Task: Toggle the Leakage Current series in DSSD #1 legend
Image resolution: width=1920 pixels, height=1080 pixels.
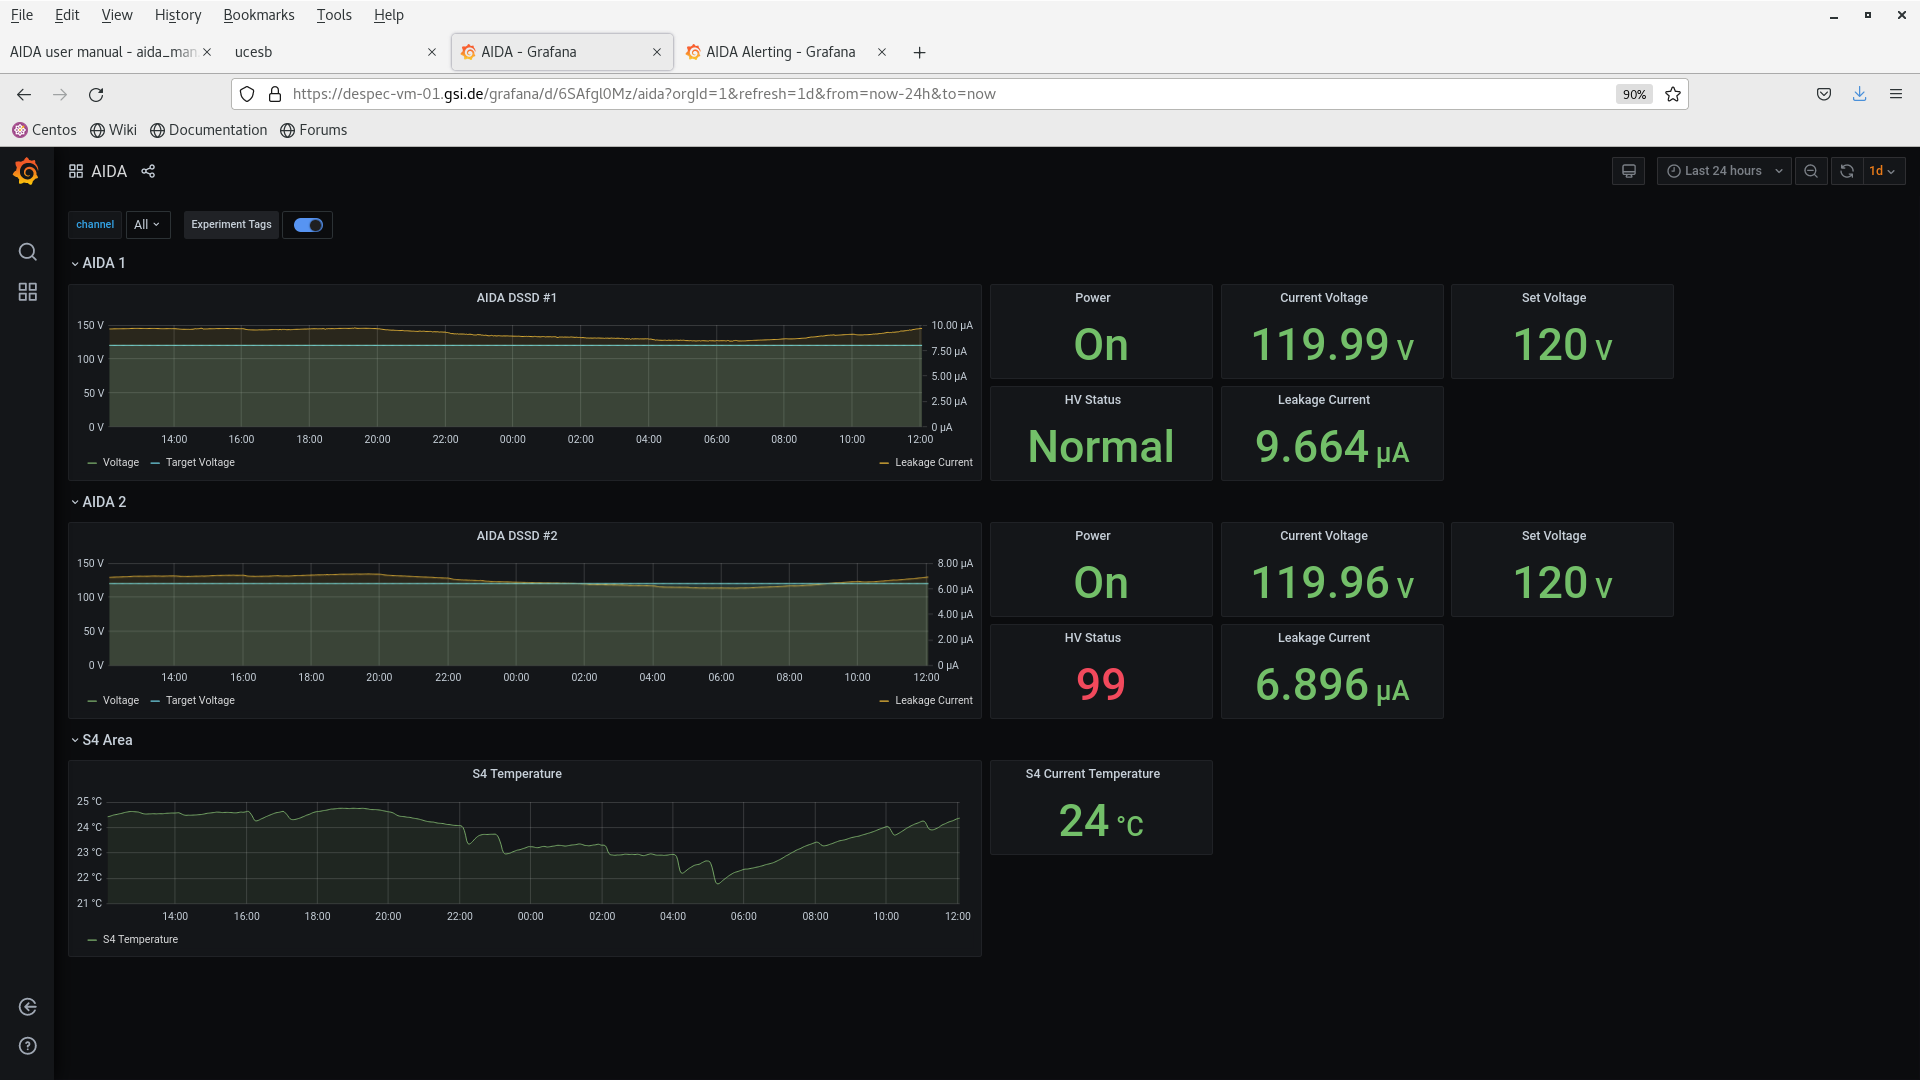Action: pyautogui.click(x=933, y=463)
